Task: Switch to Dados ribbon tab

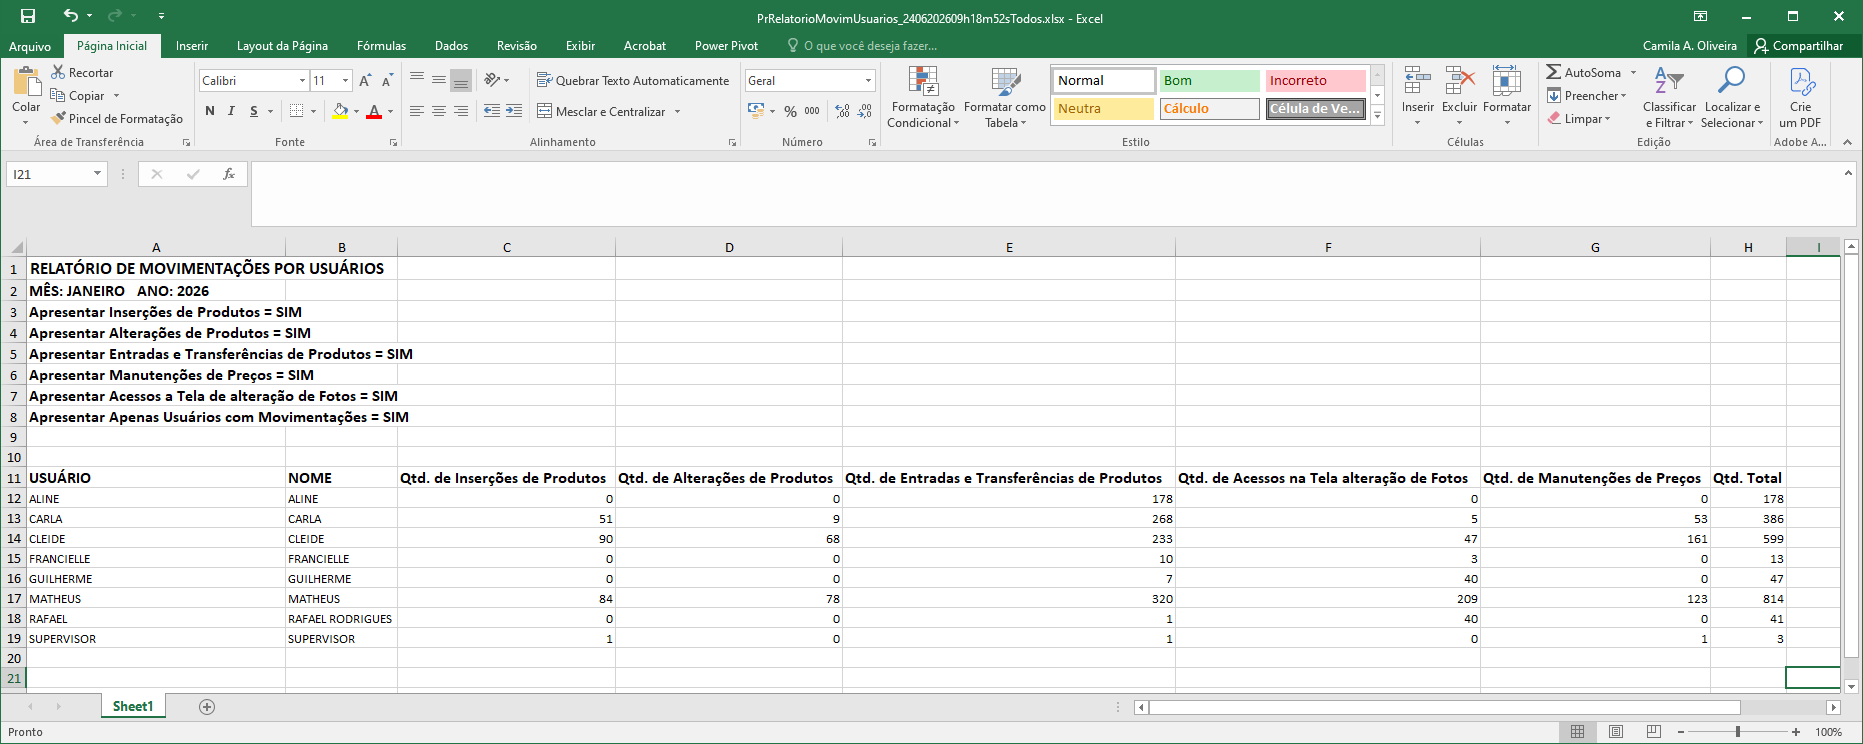Action: [451, 46]
